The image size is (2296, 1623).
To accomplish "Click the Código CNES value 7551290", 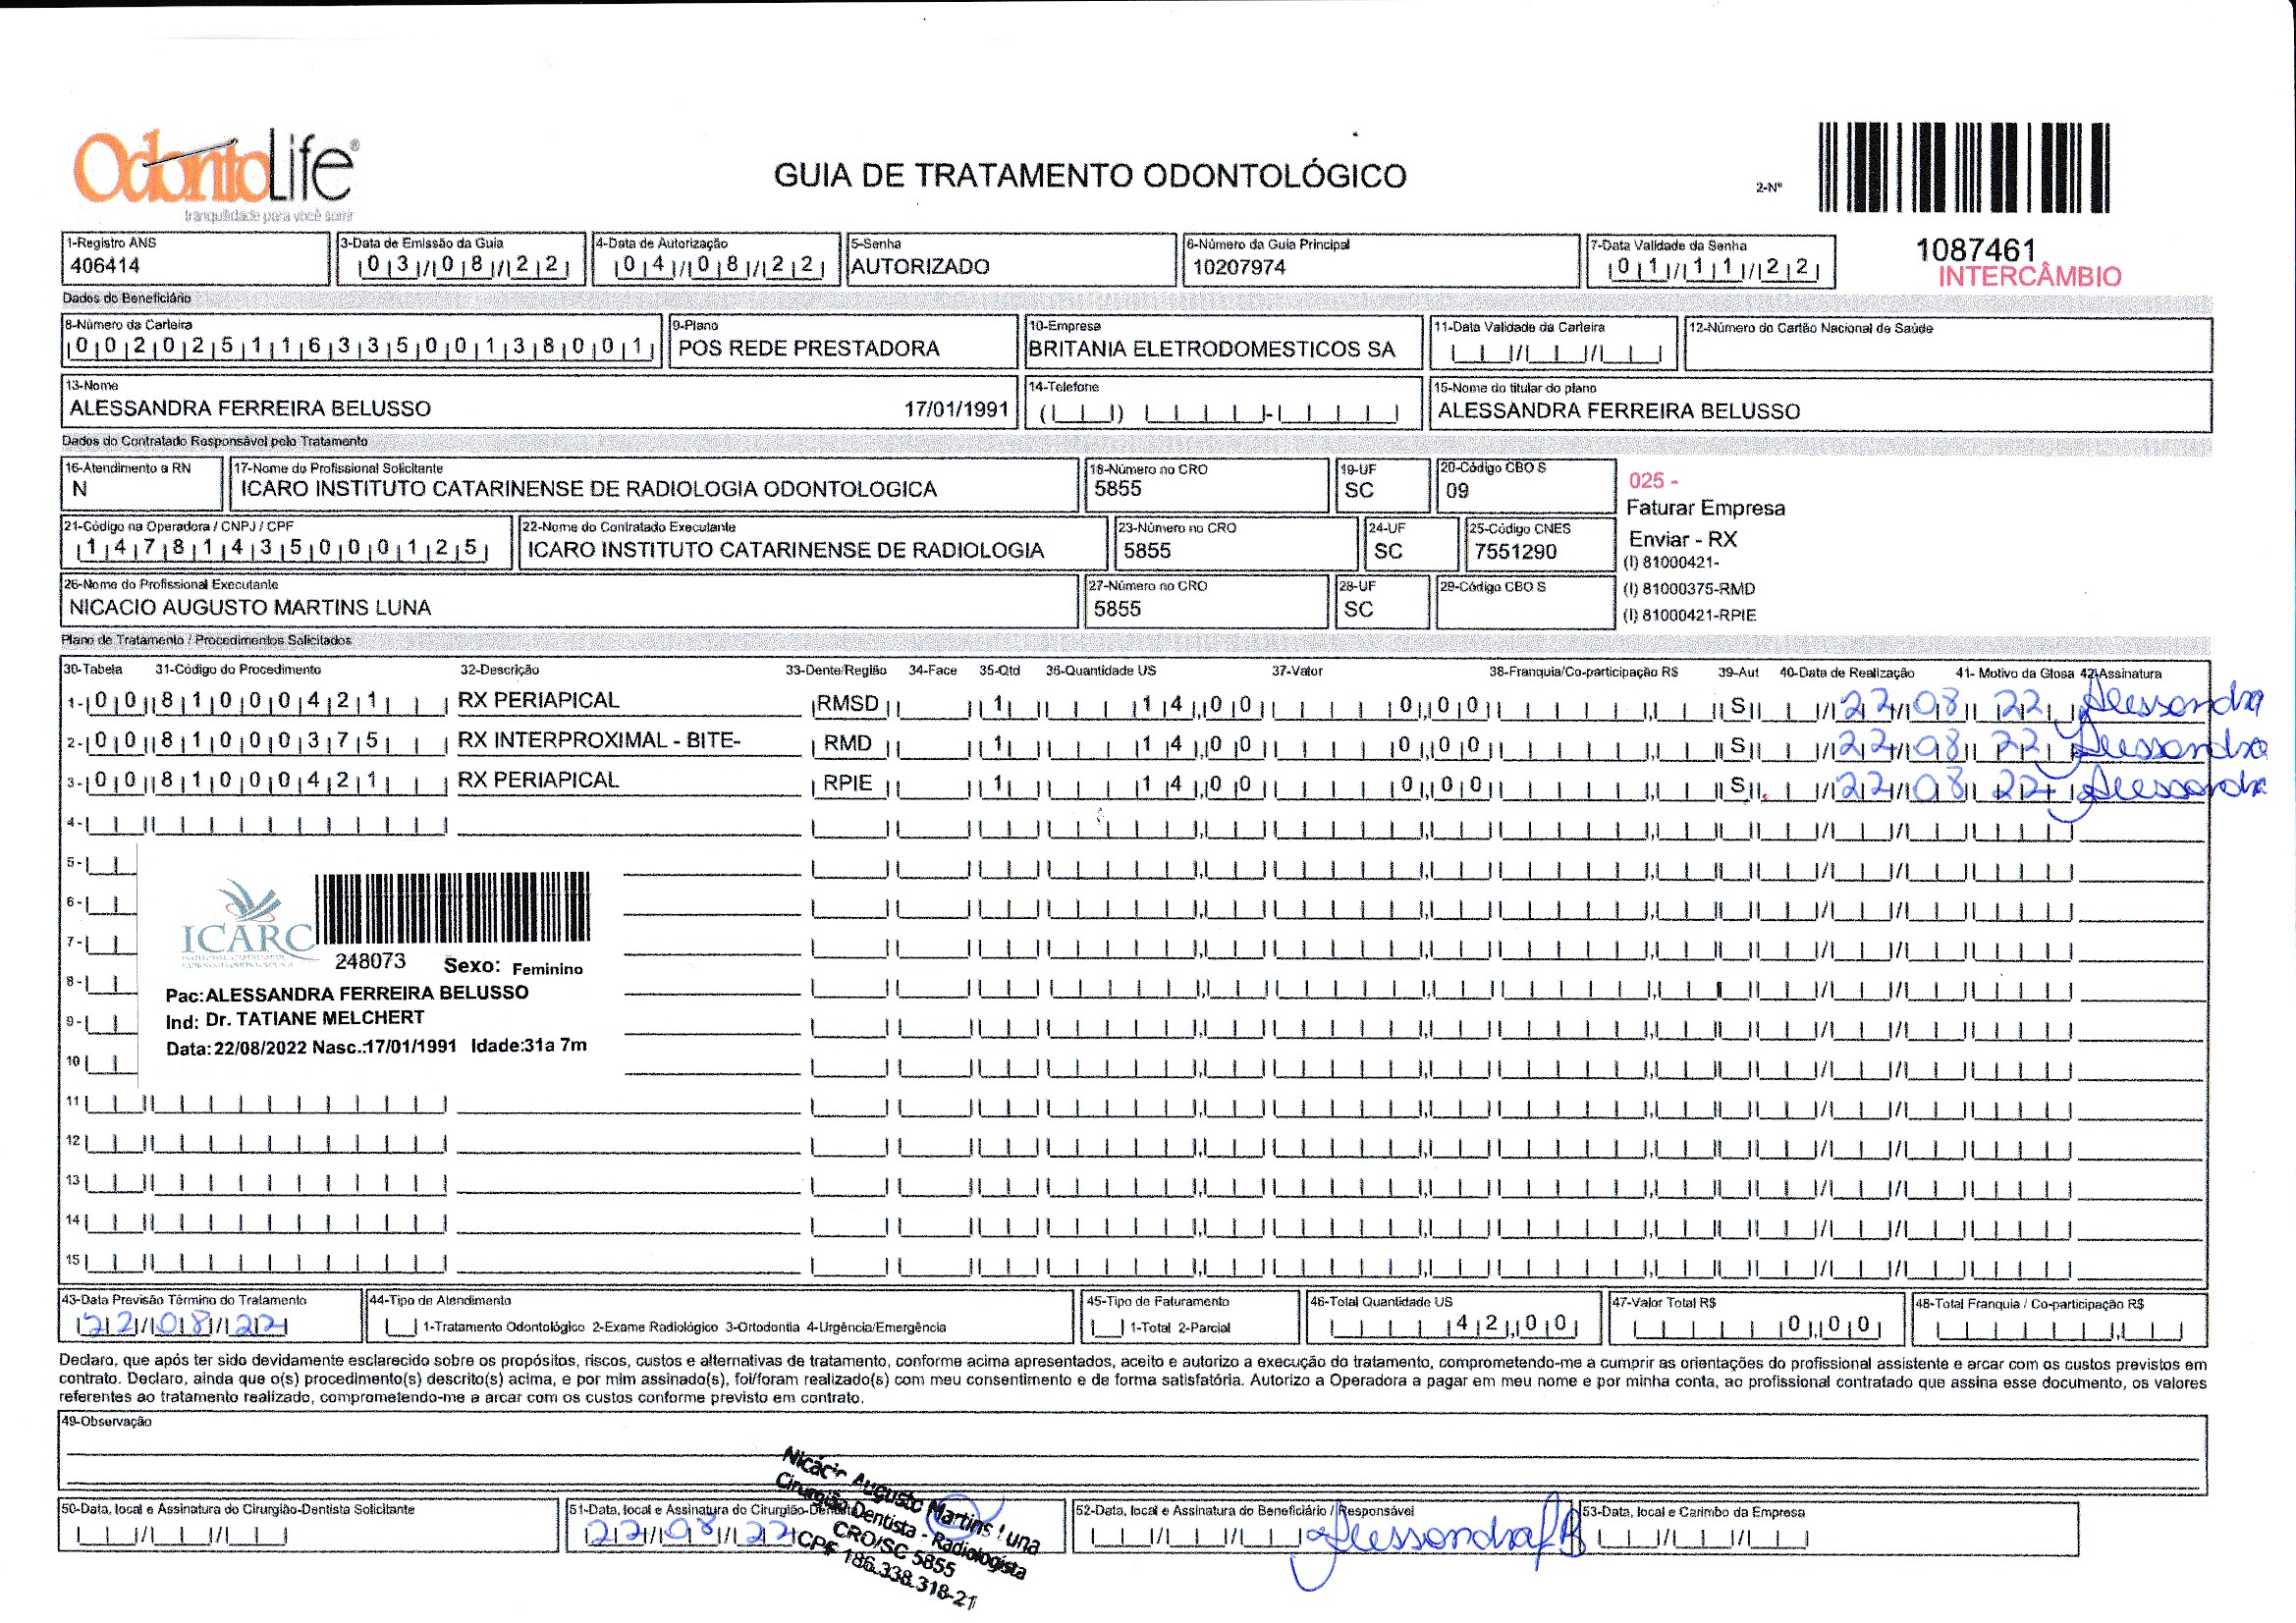I will click(1515, 551).
